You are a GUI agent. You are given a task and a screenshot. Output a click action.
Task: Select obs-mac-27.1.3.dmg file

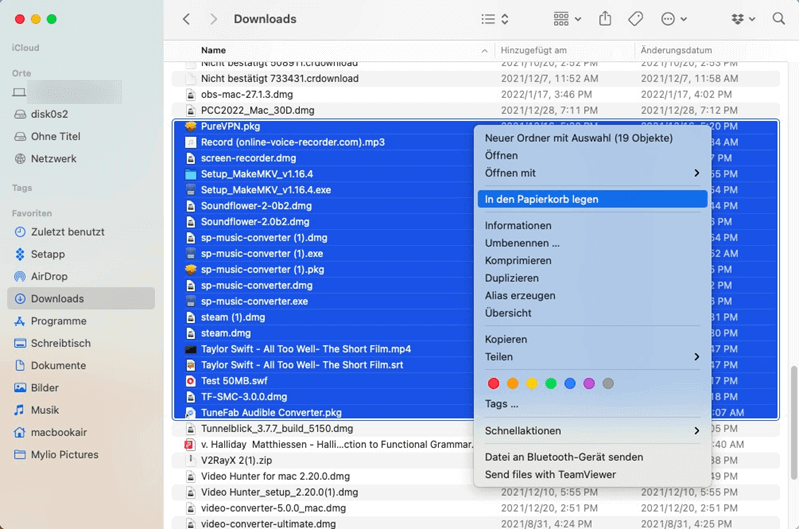247,95
